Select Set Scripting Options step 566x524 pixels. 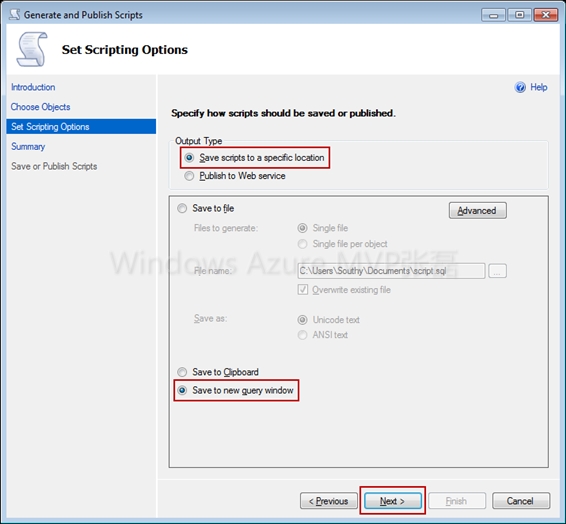[81, 127]
